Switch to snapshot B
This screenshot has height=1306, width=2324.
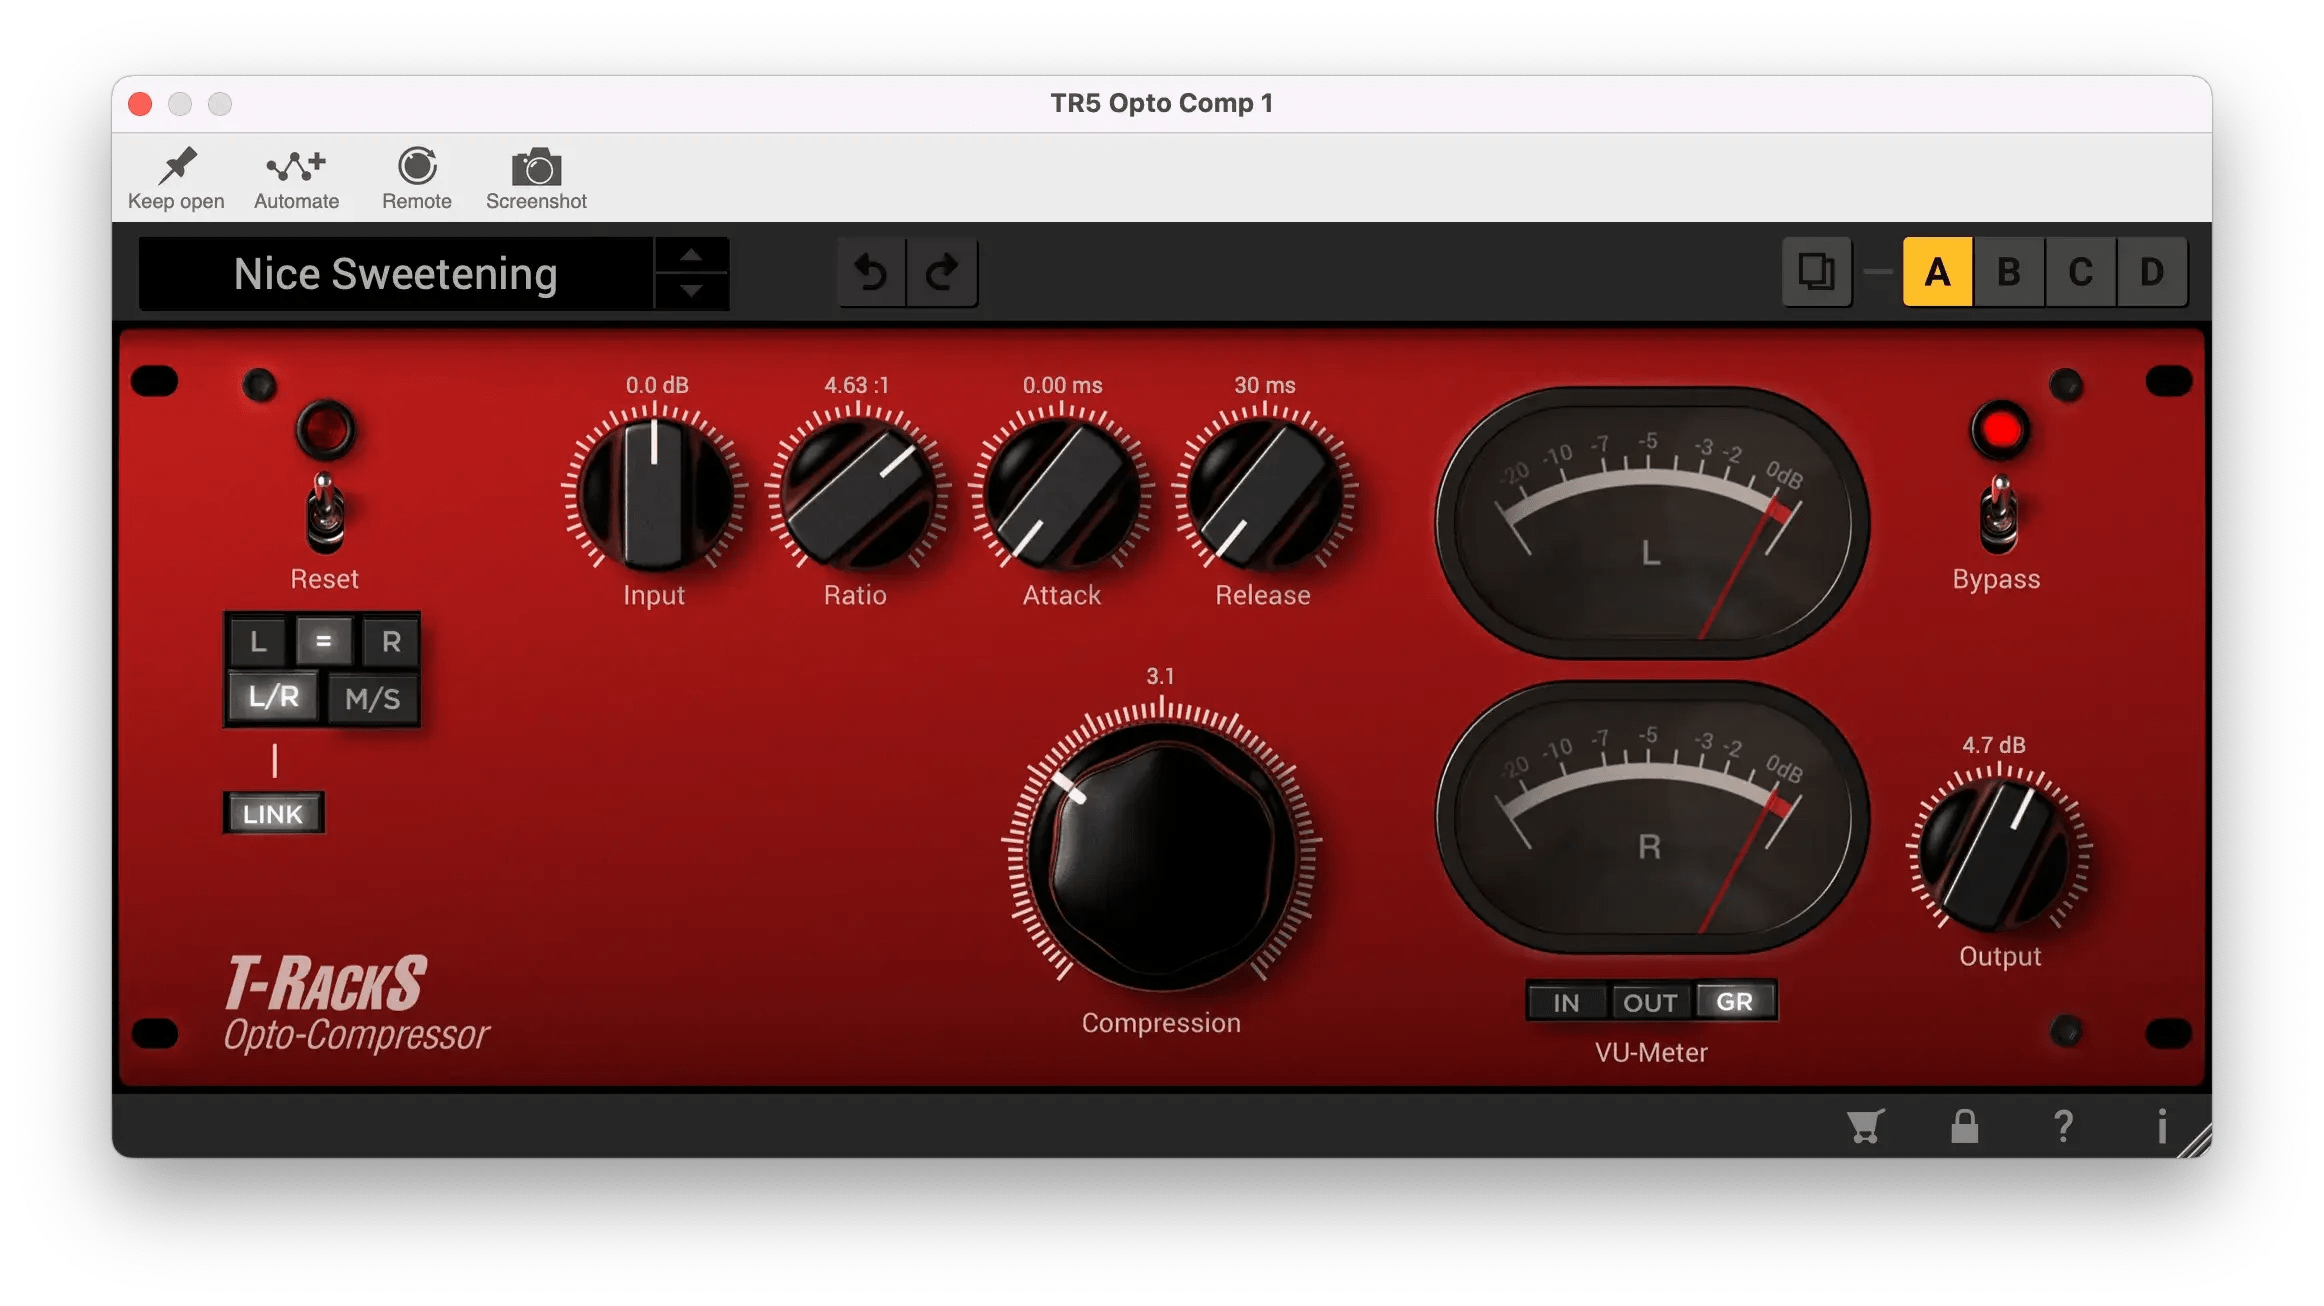point(2010,271)
